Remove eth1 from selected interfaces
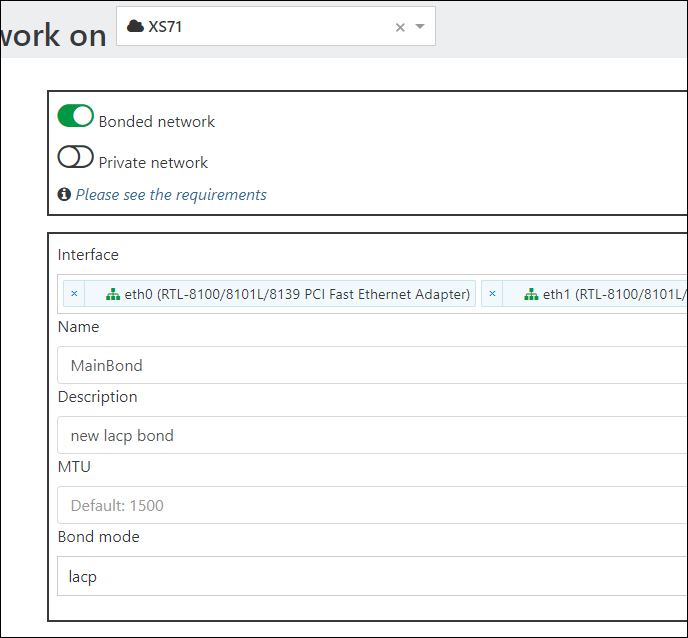The height and width of the screenshot is (638, 688). click(x=492, y=294)
